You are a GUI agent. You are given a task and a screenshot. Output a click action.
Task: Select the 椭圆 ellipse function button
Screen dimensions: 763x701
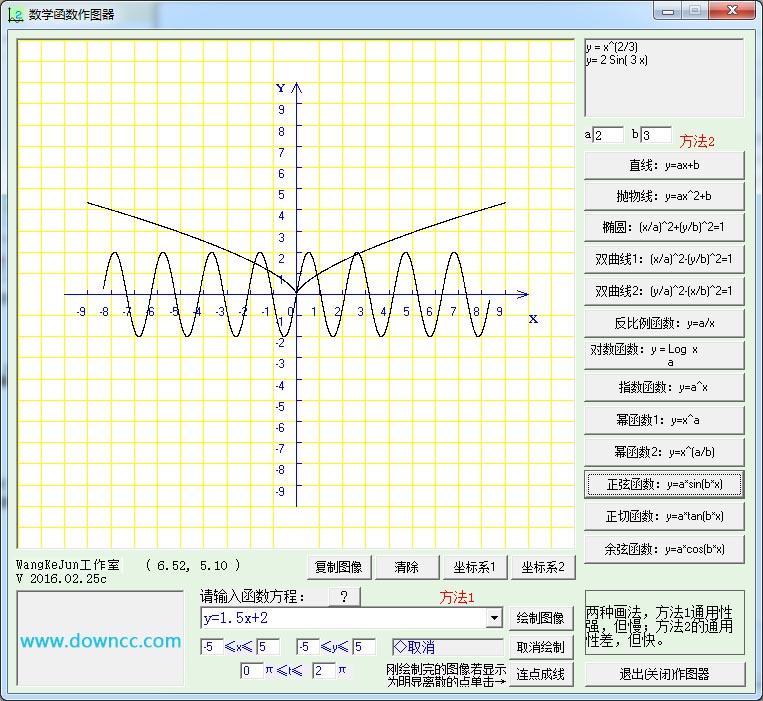coord(664,228)
